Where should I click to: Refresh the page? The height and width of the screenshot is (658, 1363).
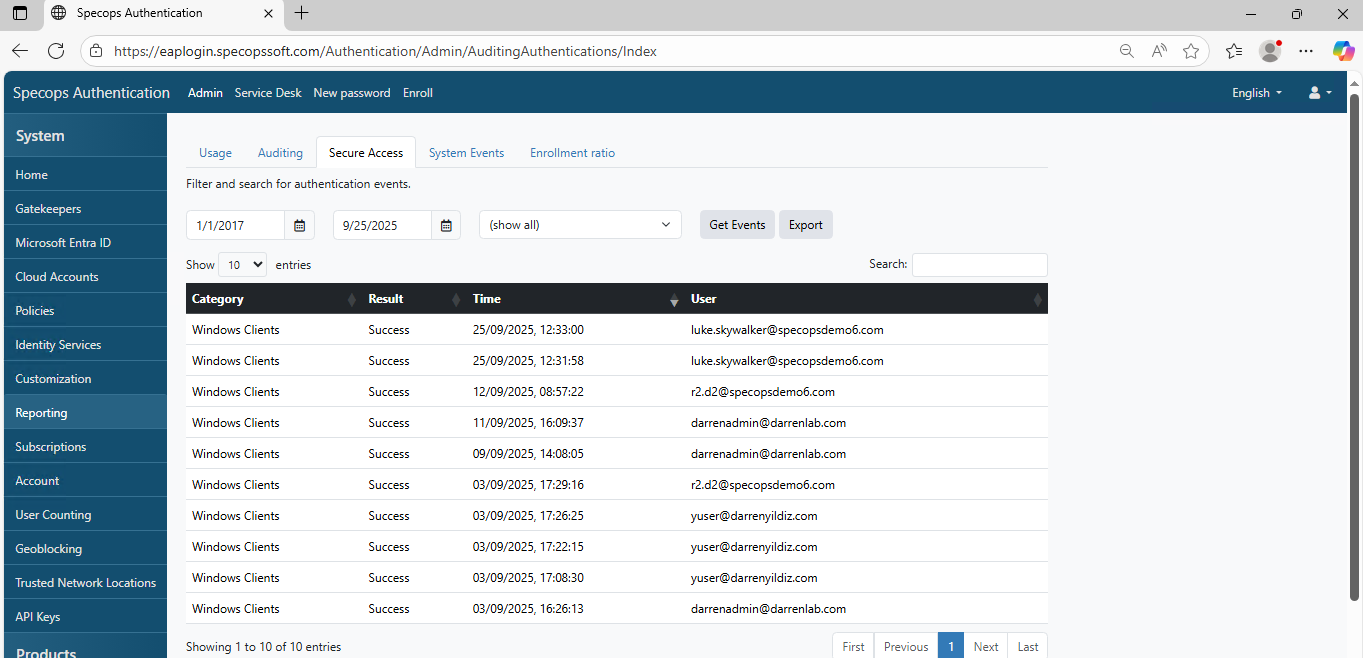pos(56,50)
